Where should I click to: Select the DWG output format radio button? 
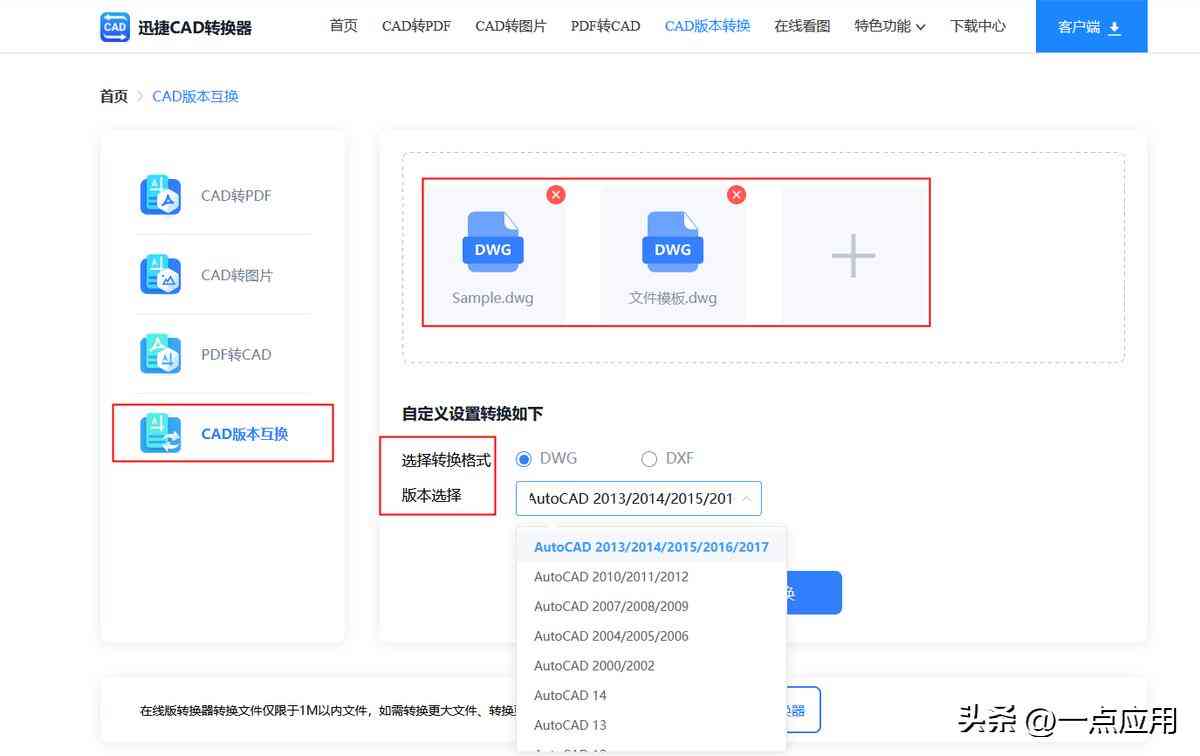pyautogui.click(x=524, y=458)
